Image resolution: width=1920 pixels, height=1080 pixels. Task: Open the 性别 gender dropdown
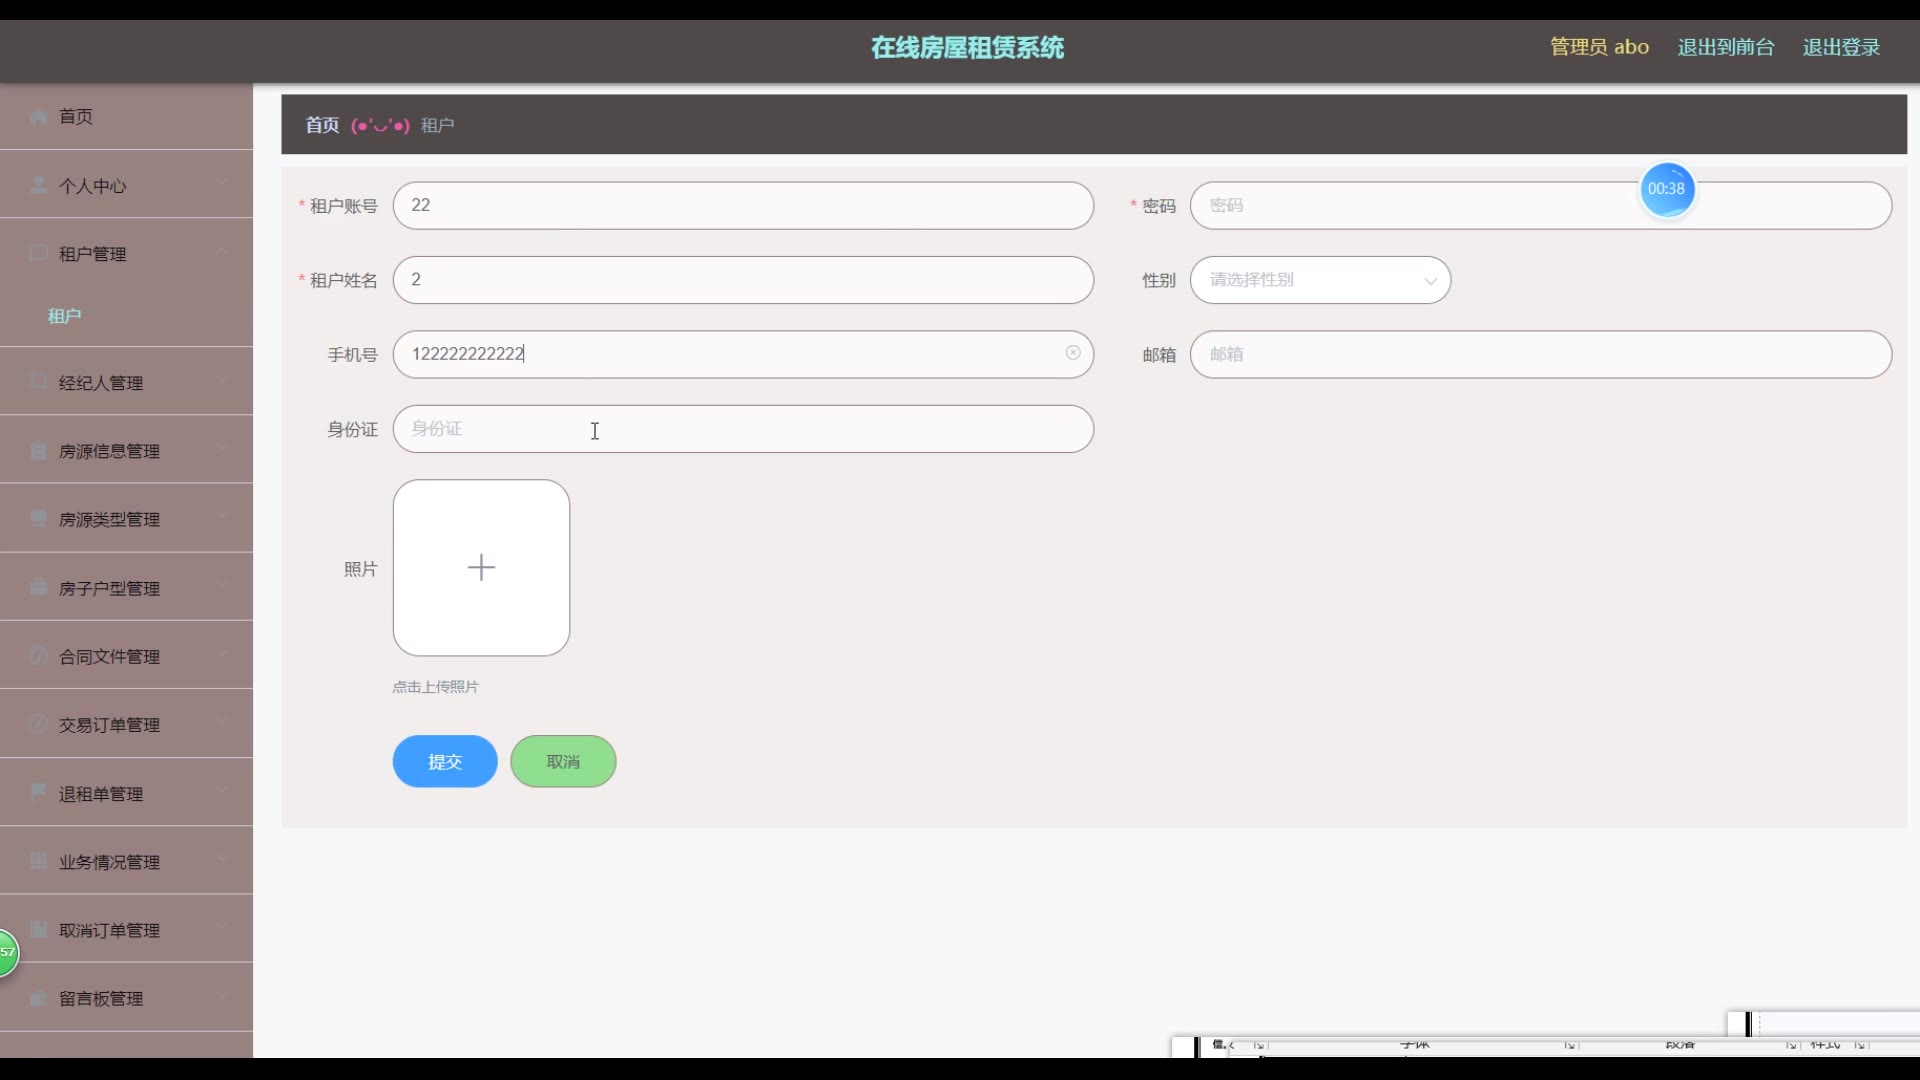(x=1319, y=280)
